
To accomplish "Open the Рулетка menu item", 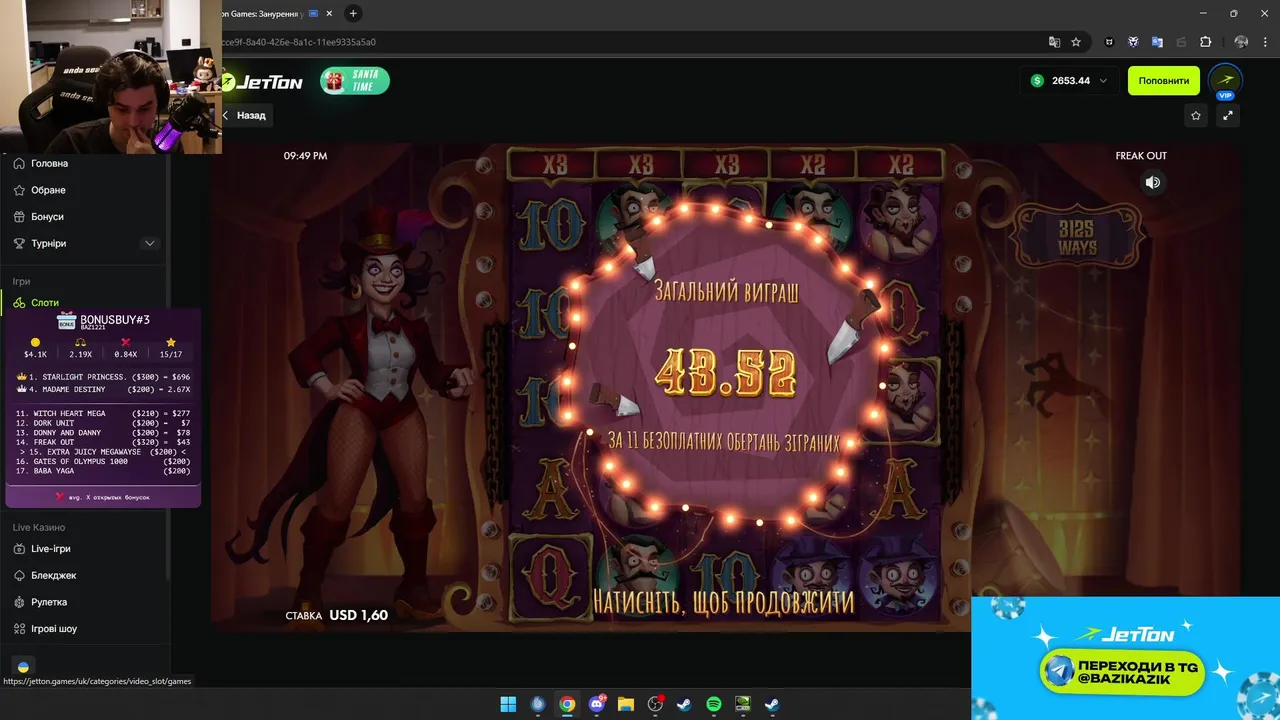I will pos(49,602).
